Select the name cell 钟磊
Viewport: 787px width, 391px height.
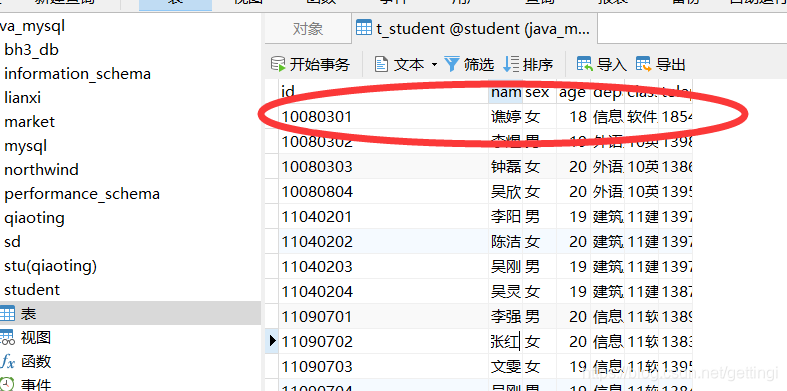(505, 166)
